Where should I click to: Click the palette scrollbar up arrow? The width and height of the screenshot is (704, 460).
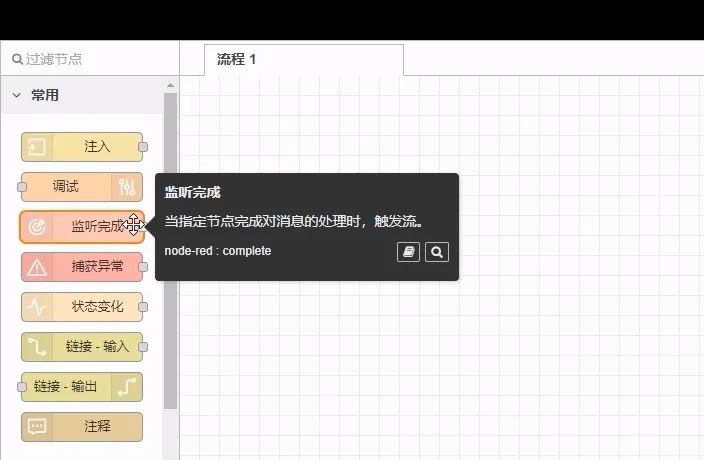171,85
